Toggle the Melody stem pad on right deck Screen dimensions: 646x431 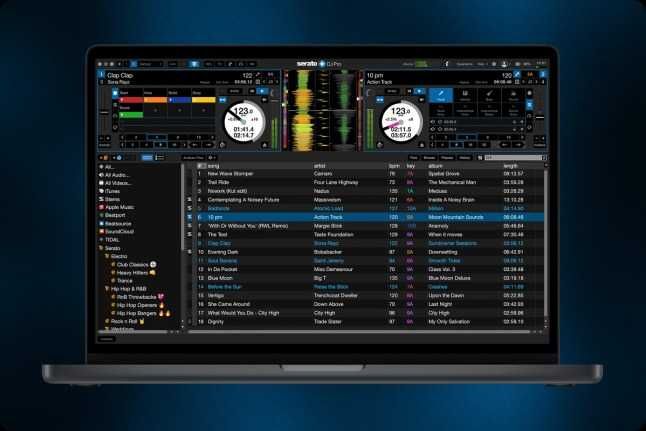[465, 95]
